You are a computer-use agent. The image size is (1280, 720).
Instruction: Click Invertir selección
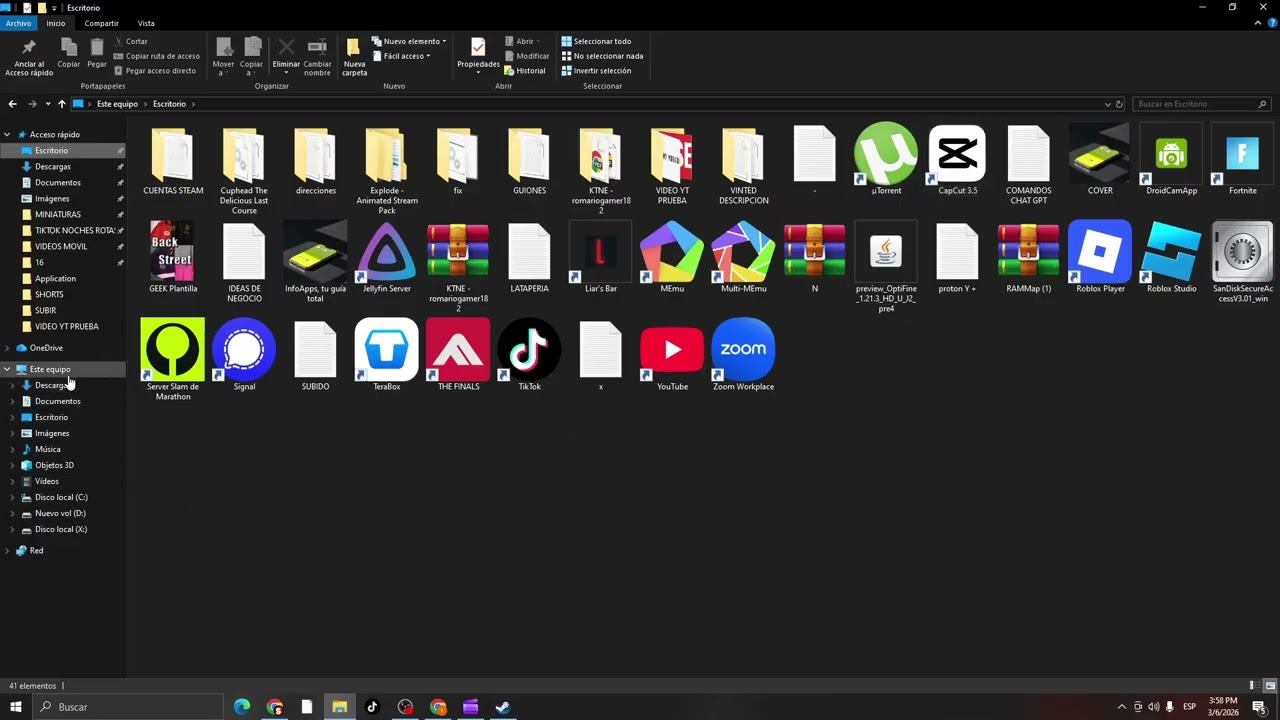click(x=596, y=71)
